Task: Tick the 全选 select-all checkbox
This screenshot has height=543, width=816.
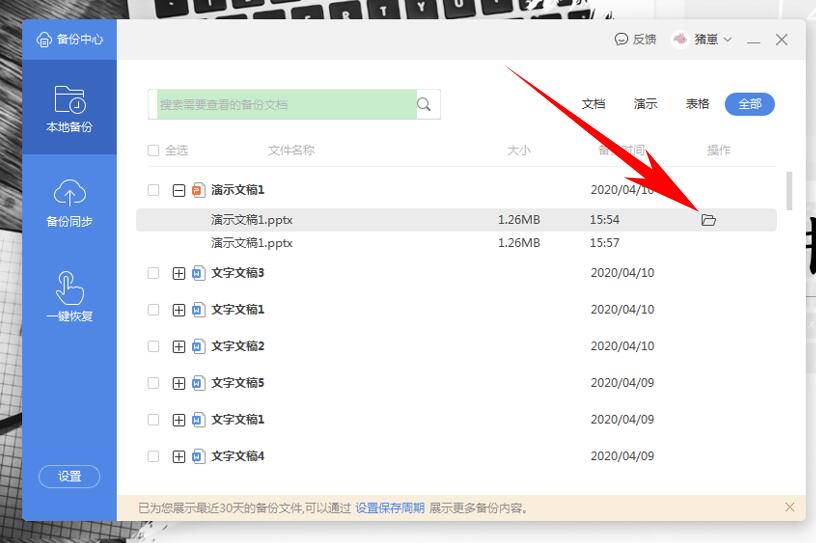Action: click(x=153, y=150)
